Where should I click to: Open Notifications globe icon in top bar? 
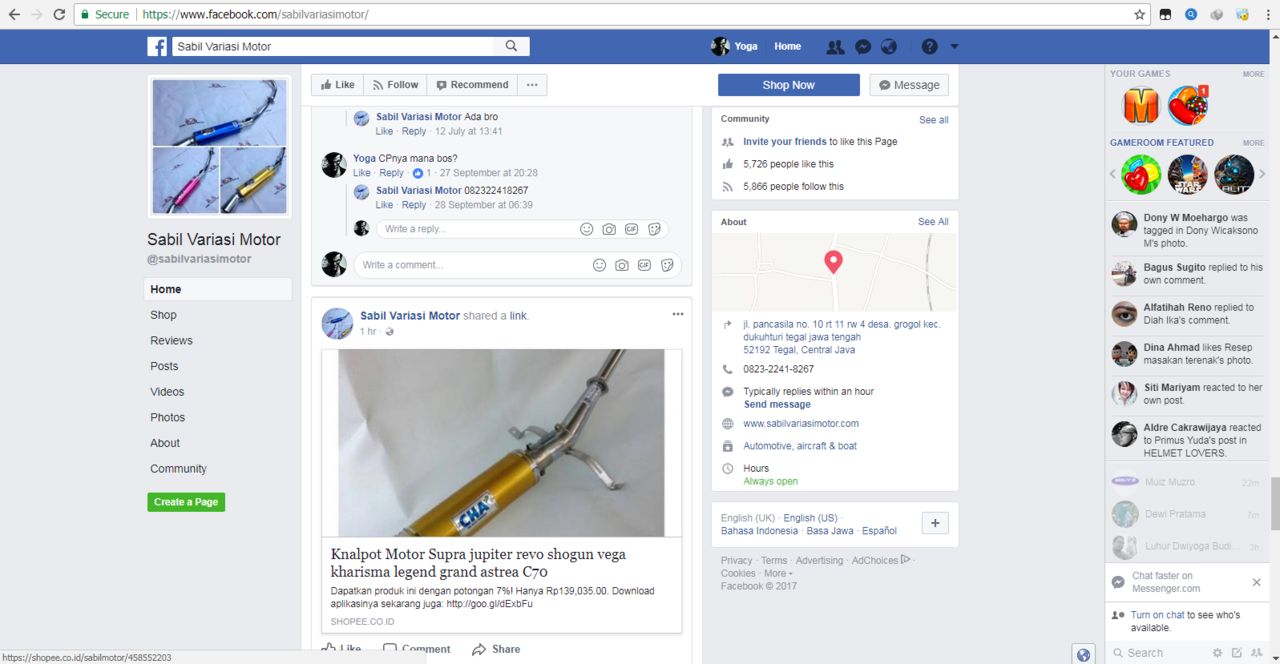(889, 47)
